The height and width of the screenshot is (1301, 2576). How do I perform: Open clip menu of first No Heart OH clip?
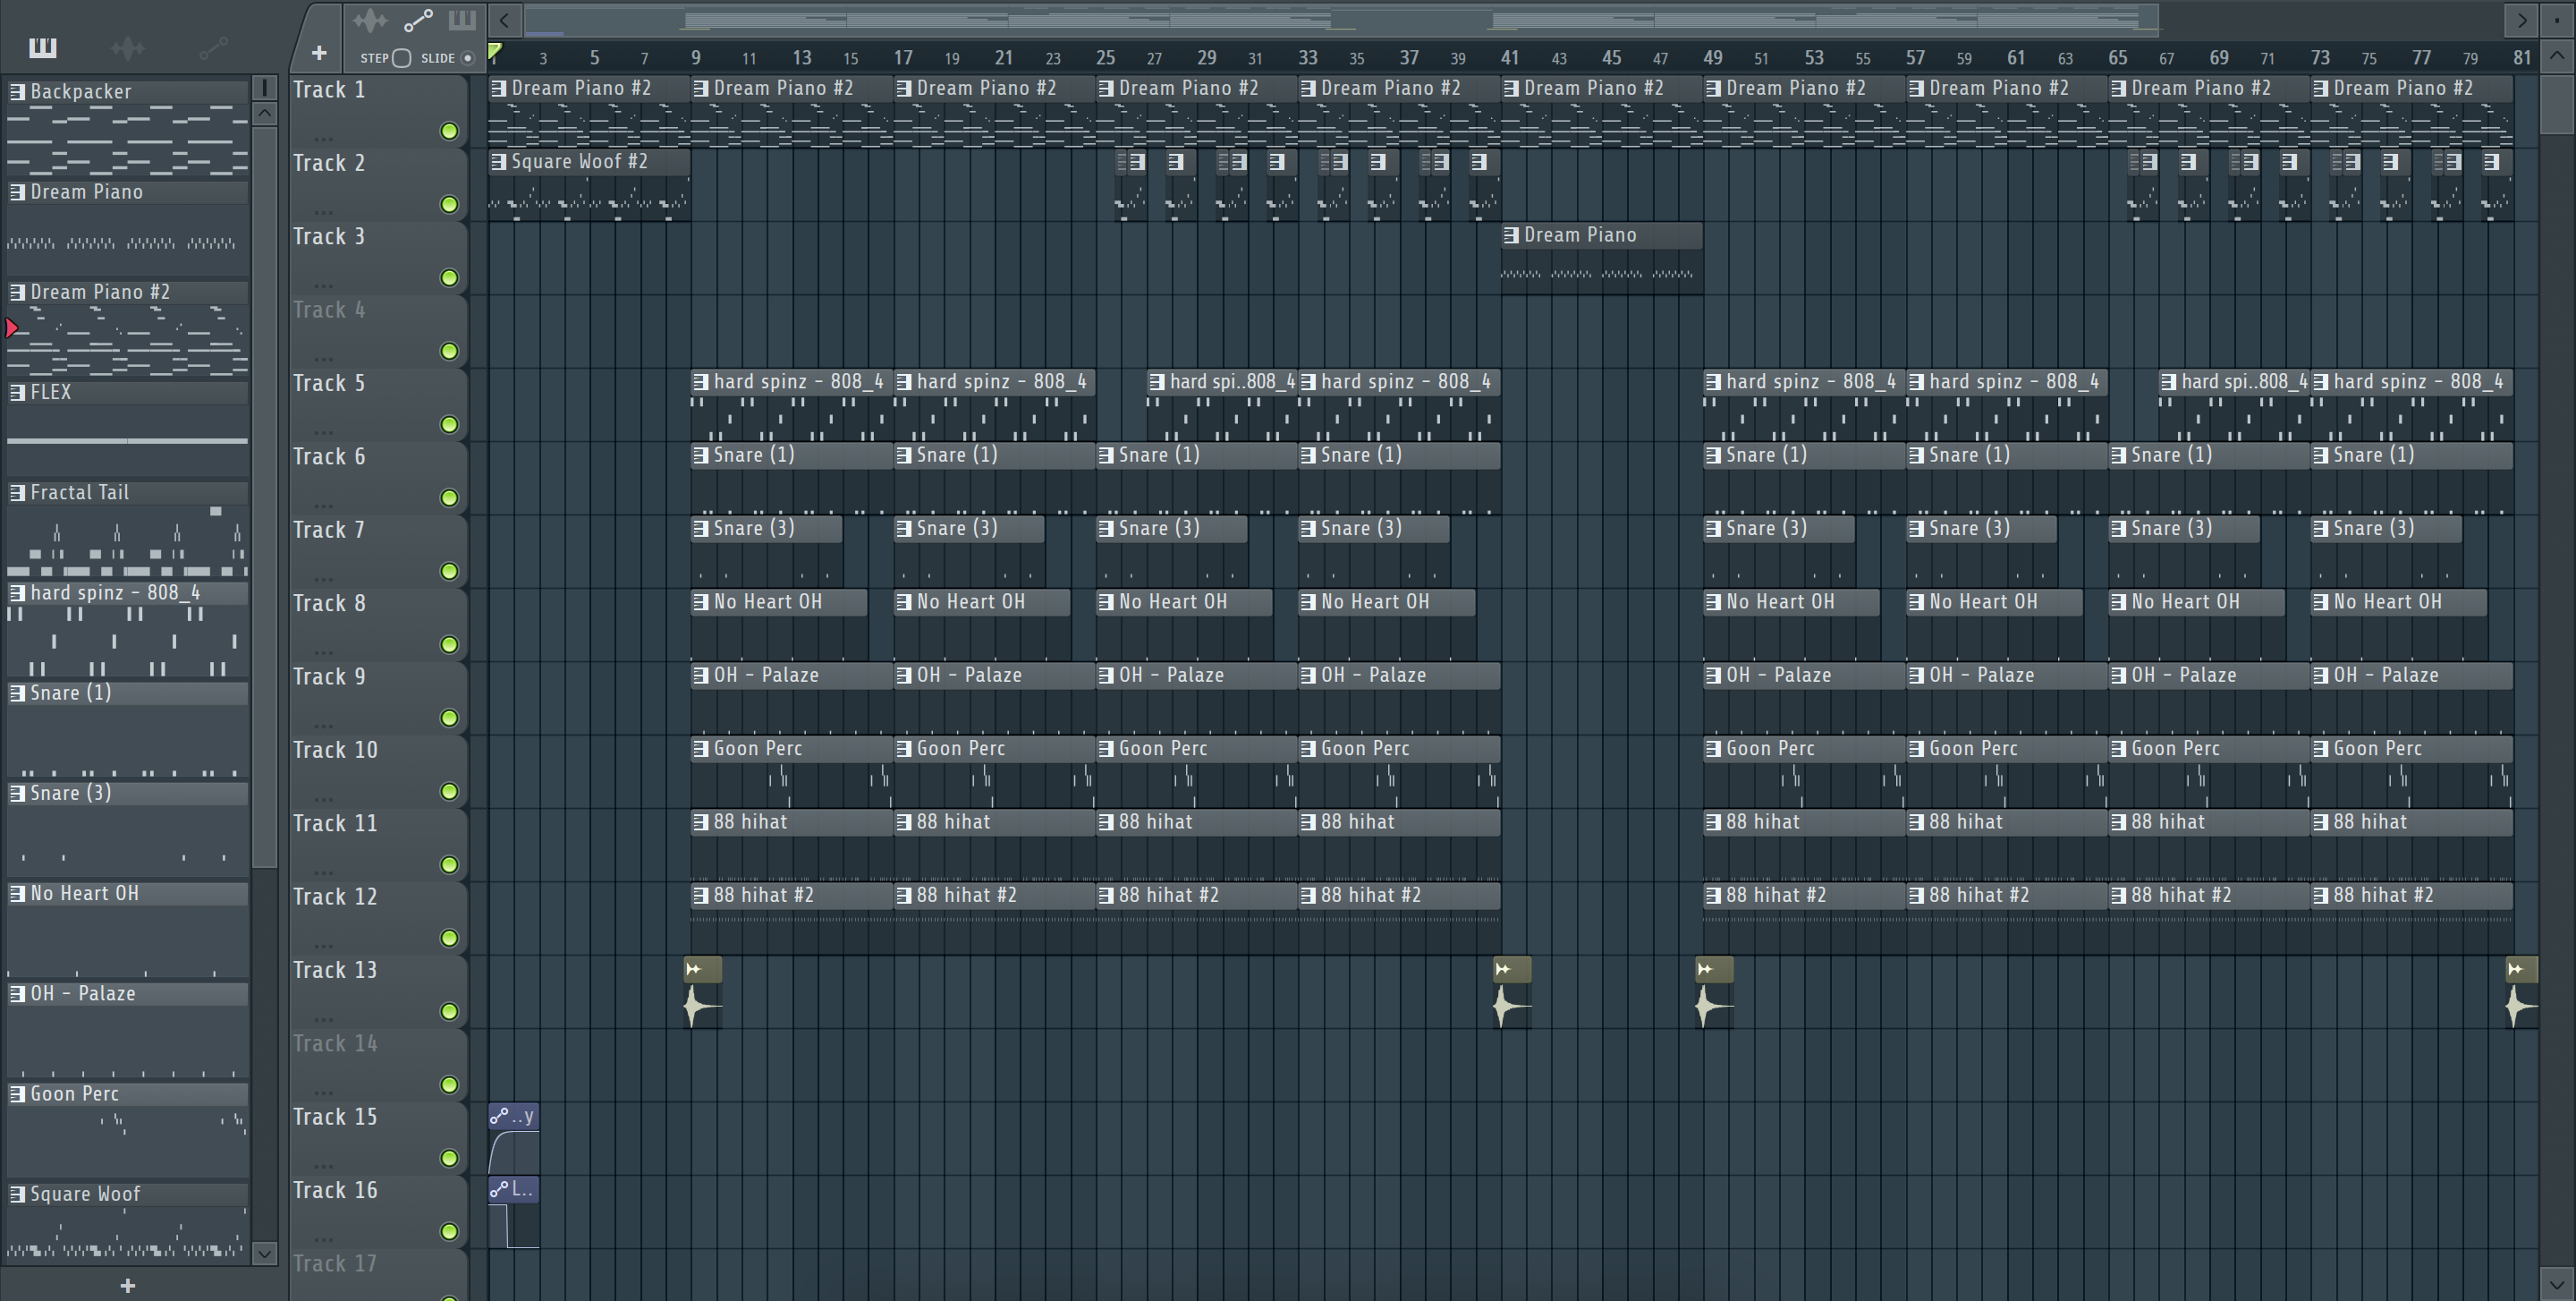point(701,601)
